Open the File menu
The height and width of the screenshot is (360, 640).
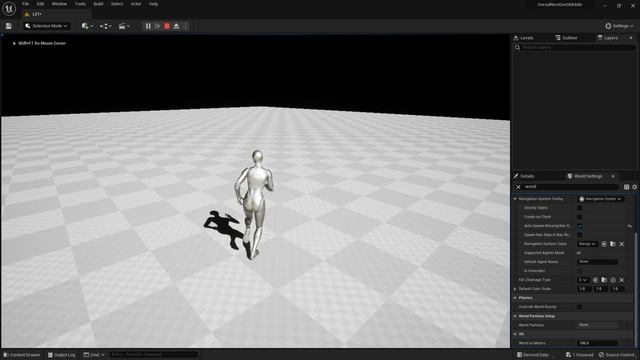25,4
